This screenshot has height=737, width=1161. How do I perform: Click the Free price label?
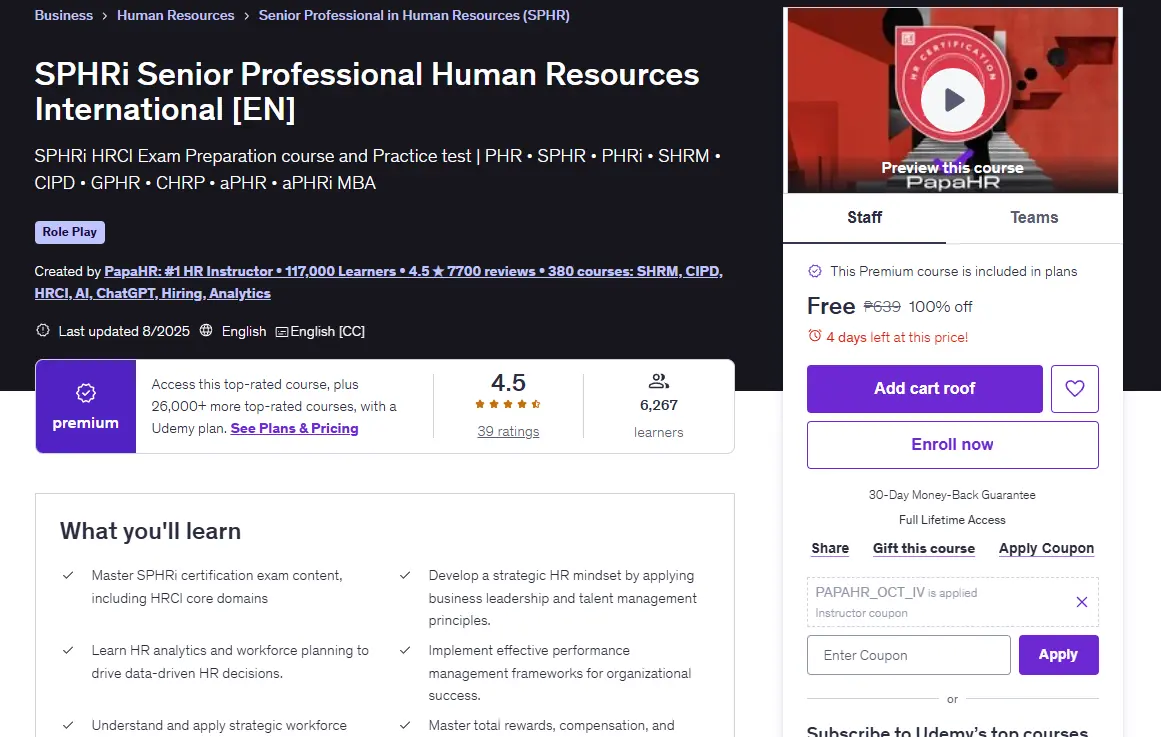(x=831, y=306)
